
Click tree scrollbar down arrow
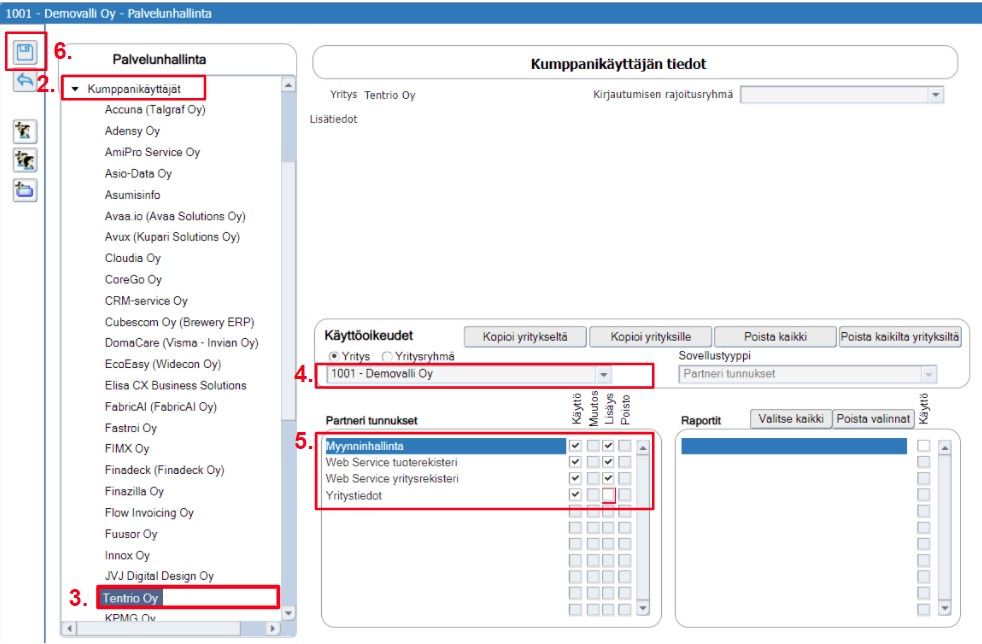point(289,613)
